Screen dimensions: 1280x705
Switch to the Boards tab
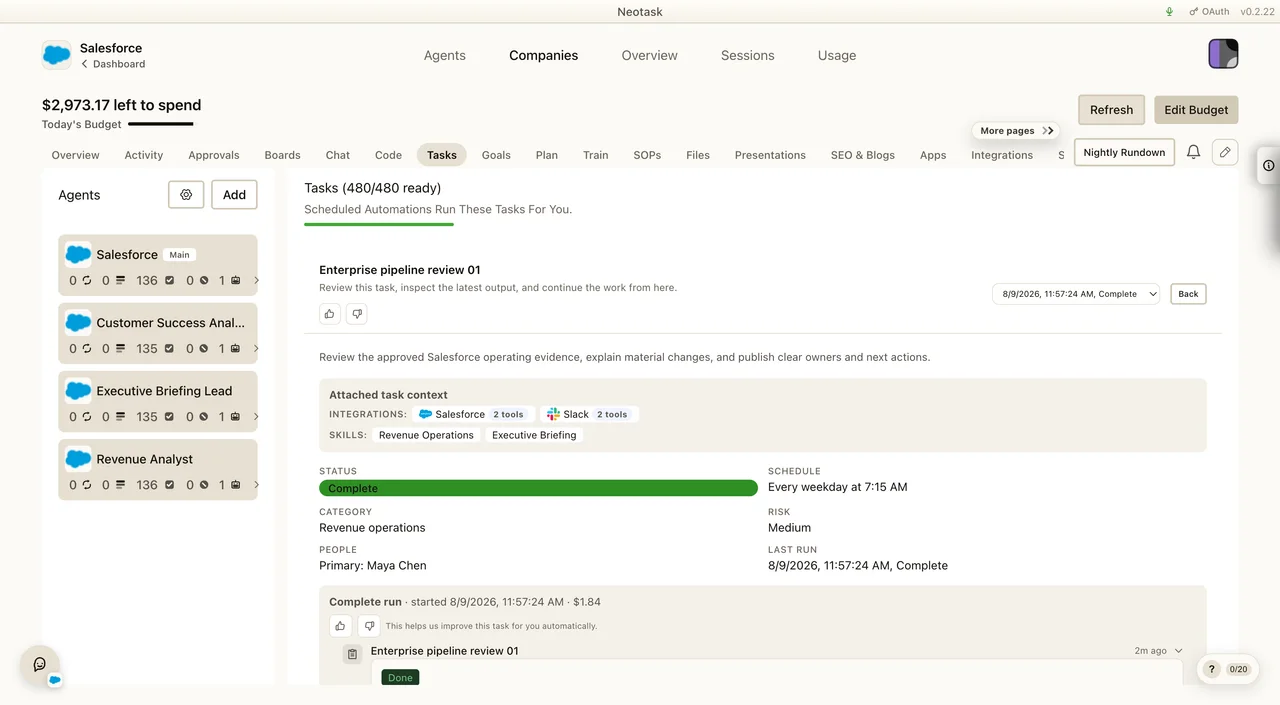click(x=283, y=155)
